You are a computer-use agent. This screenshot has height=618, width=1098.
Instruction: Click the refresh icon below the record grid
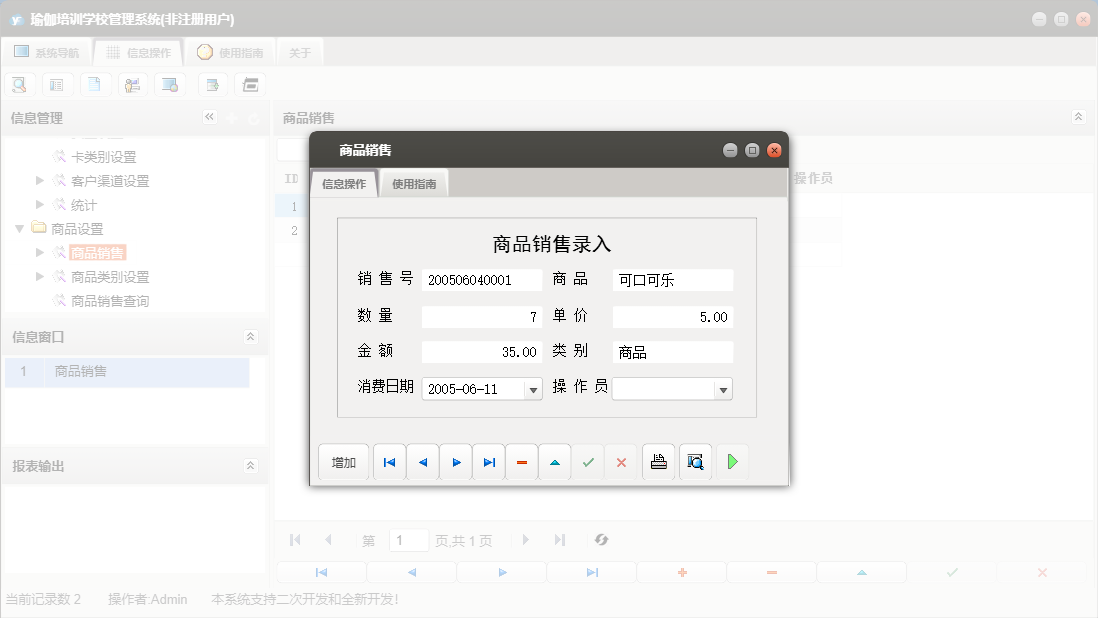tap(600, 539)
